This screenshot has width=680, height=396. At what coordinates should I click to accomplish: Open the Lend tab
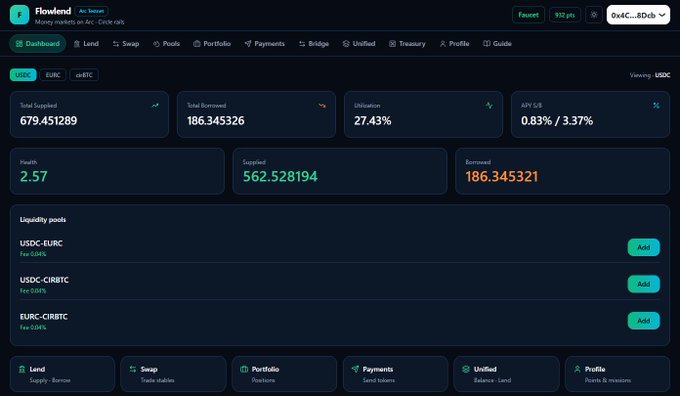tap(86, 43)
